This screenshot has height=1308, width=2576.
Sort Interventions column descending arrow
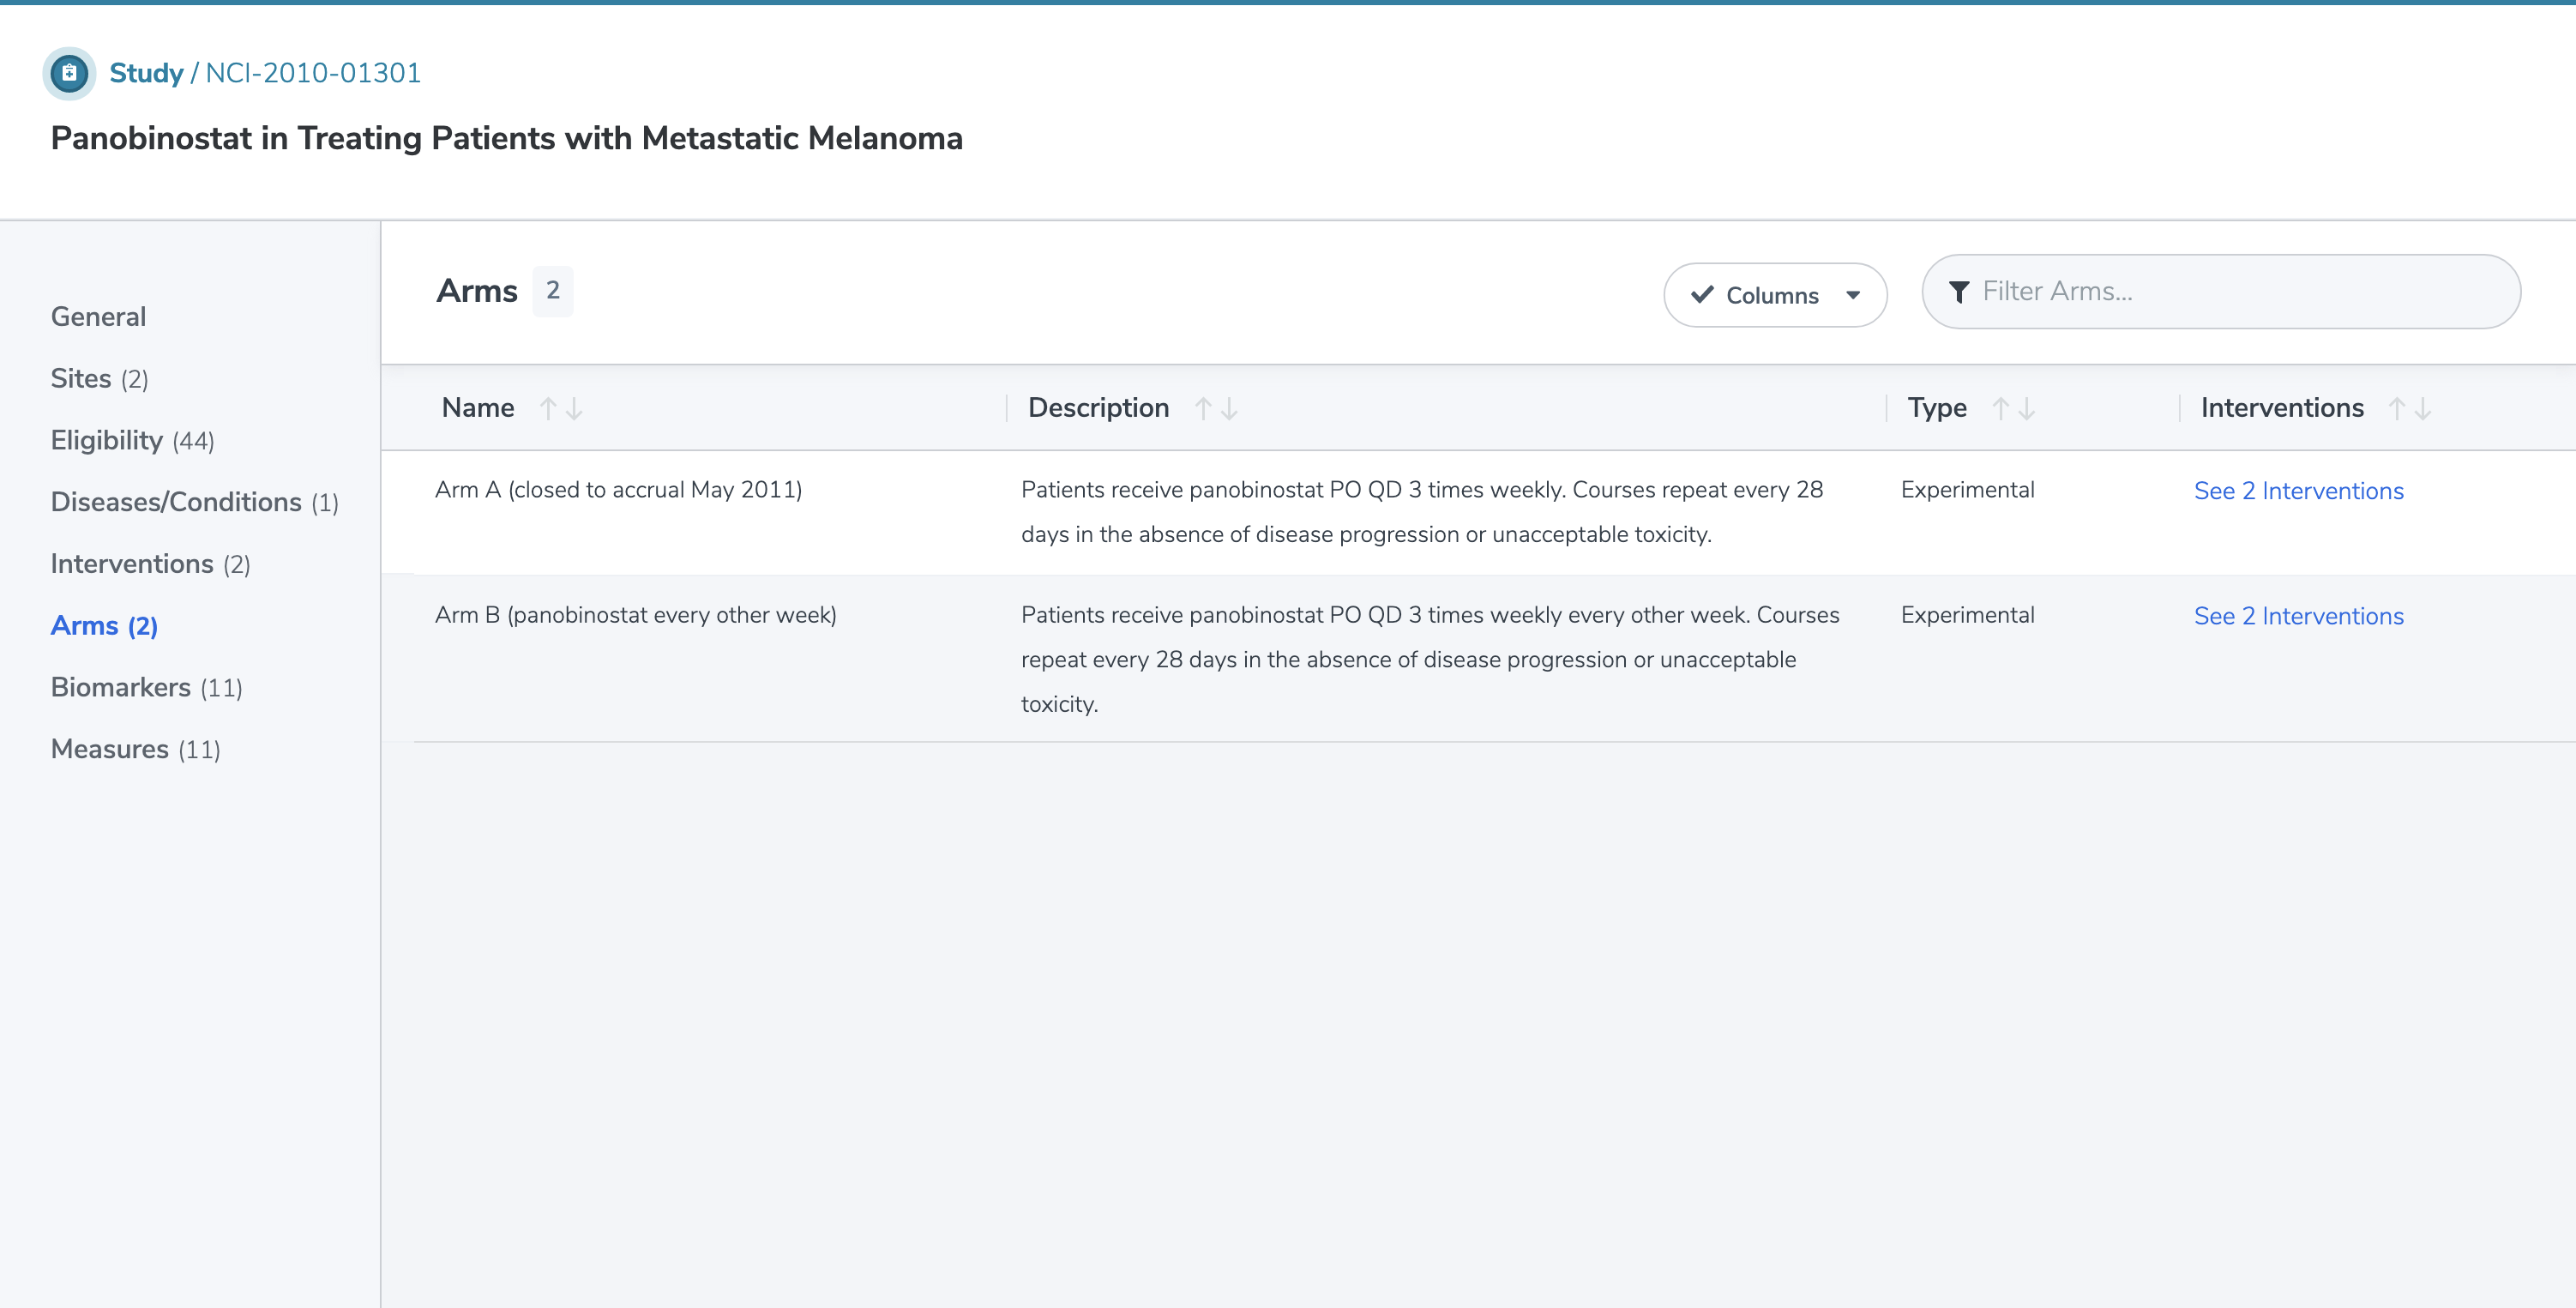pos(2423,408)
